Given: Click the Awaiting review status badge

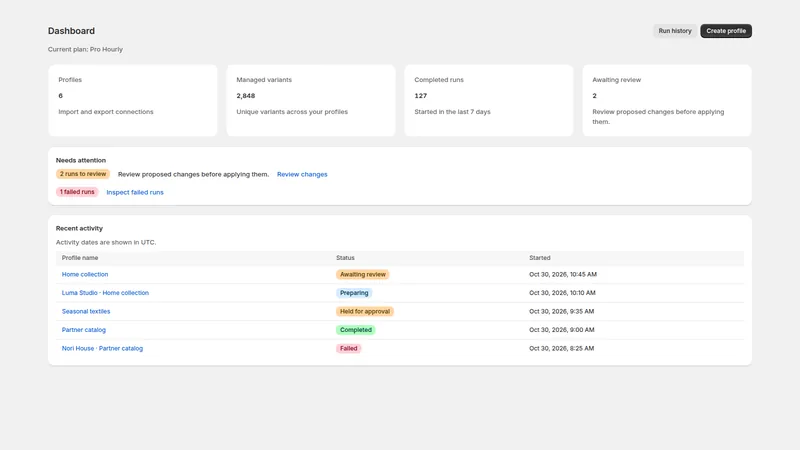Looking at the screenshot, I should pos(363,274).
